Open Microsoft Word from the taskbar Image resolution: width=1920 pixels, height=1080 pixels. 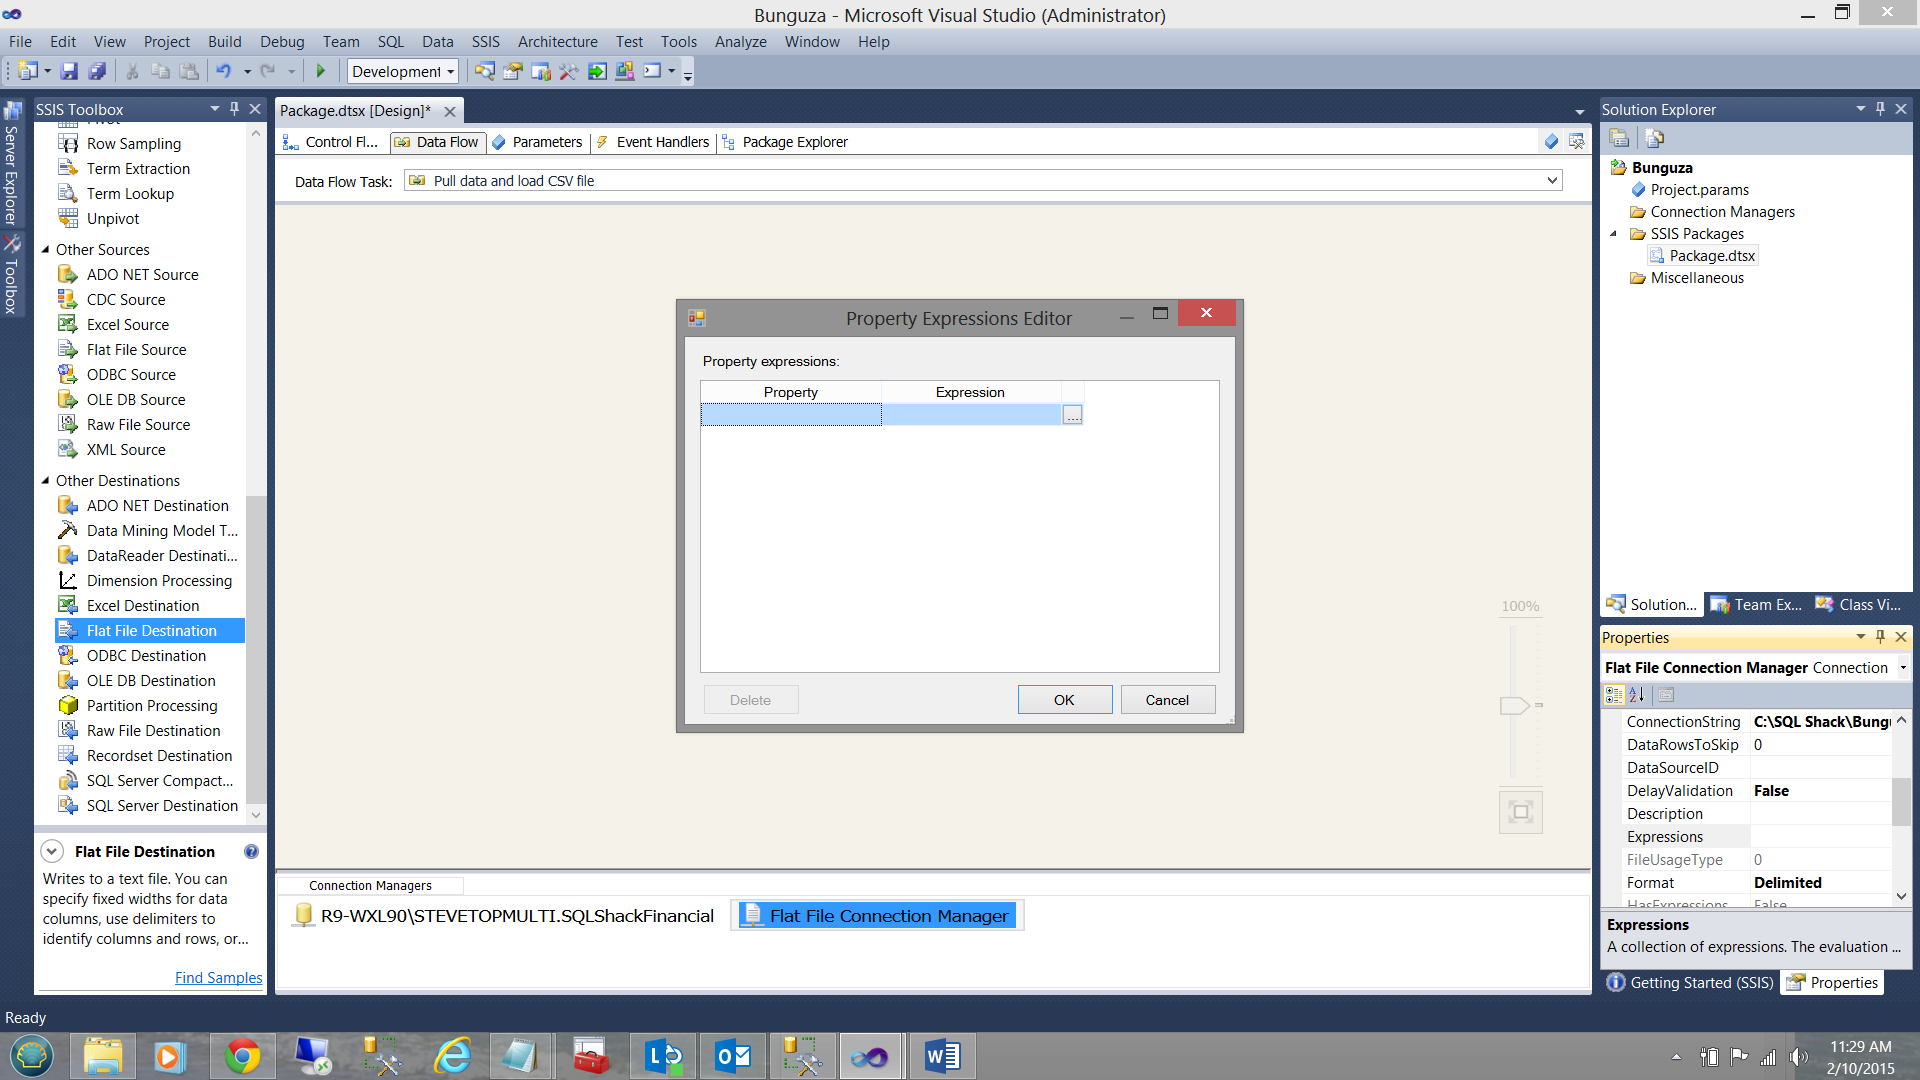tap(942, 1056)
